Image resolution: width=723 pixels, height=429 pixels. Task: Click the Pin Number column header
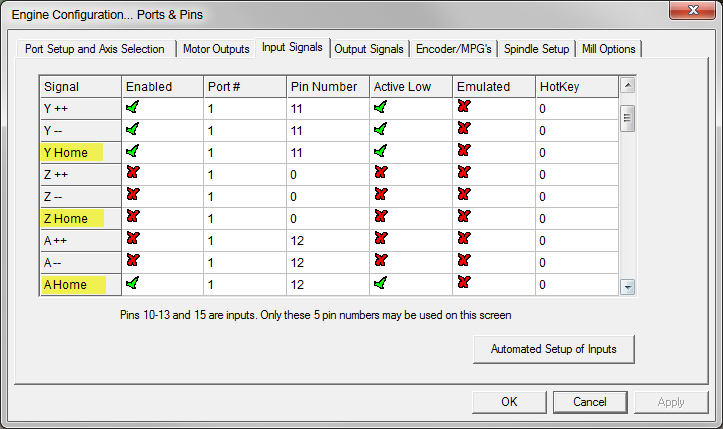pyautogui.click(x=328, y=87)
